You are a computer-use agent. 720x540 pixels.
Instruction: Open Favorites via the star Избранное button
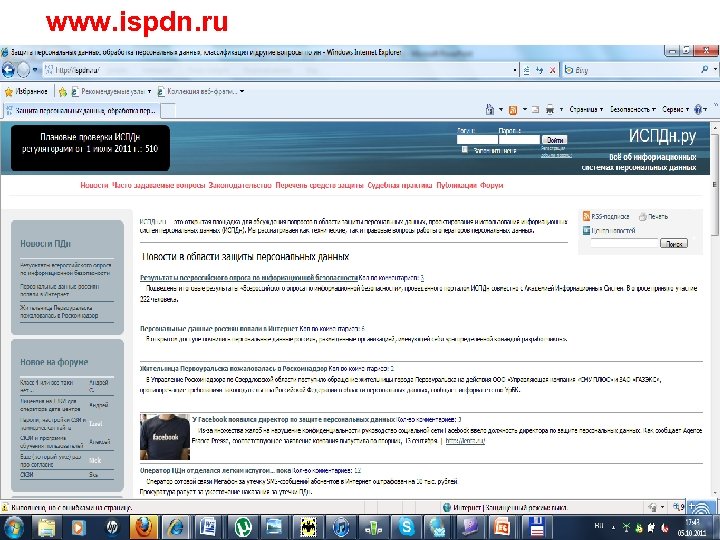[26, 91]
